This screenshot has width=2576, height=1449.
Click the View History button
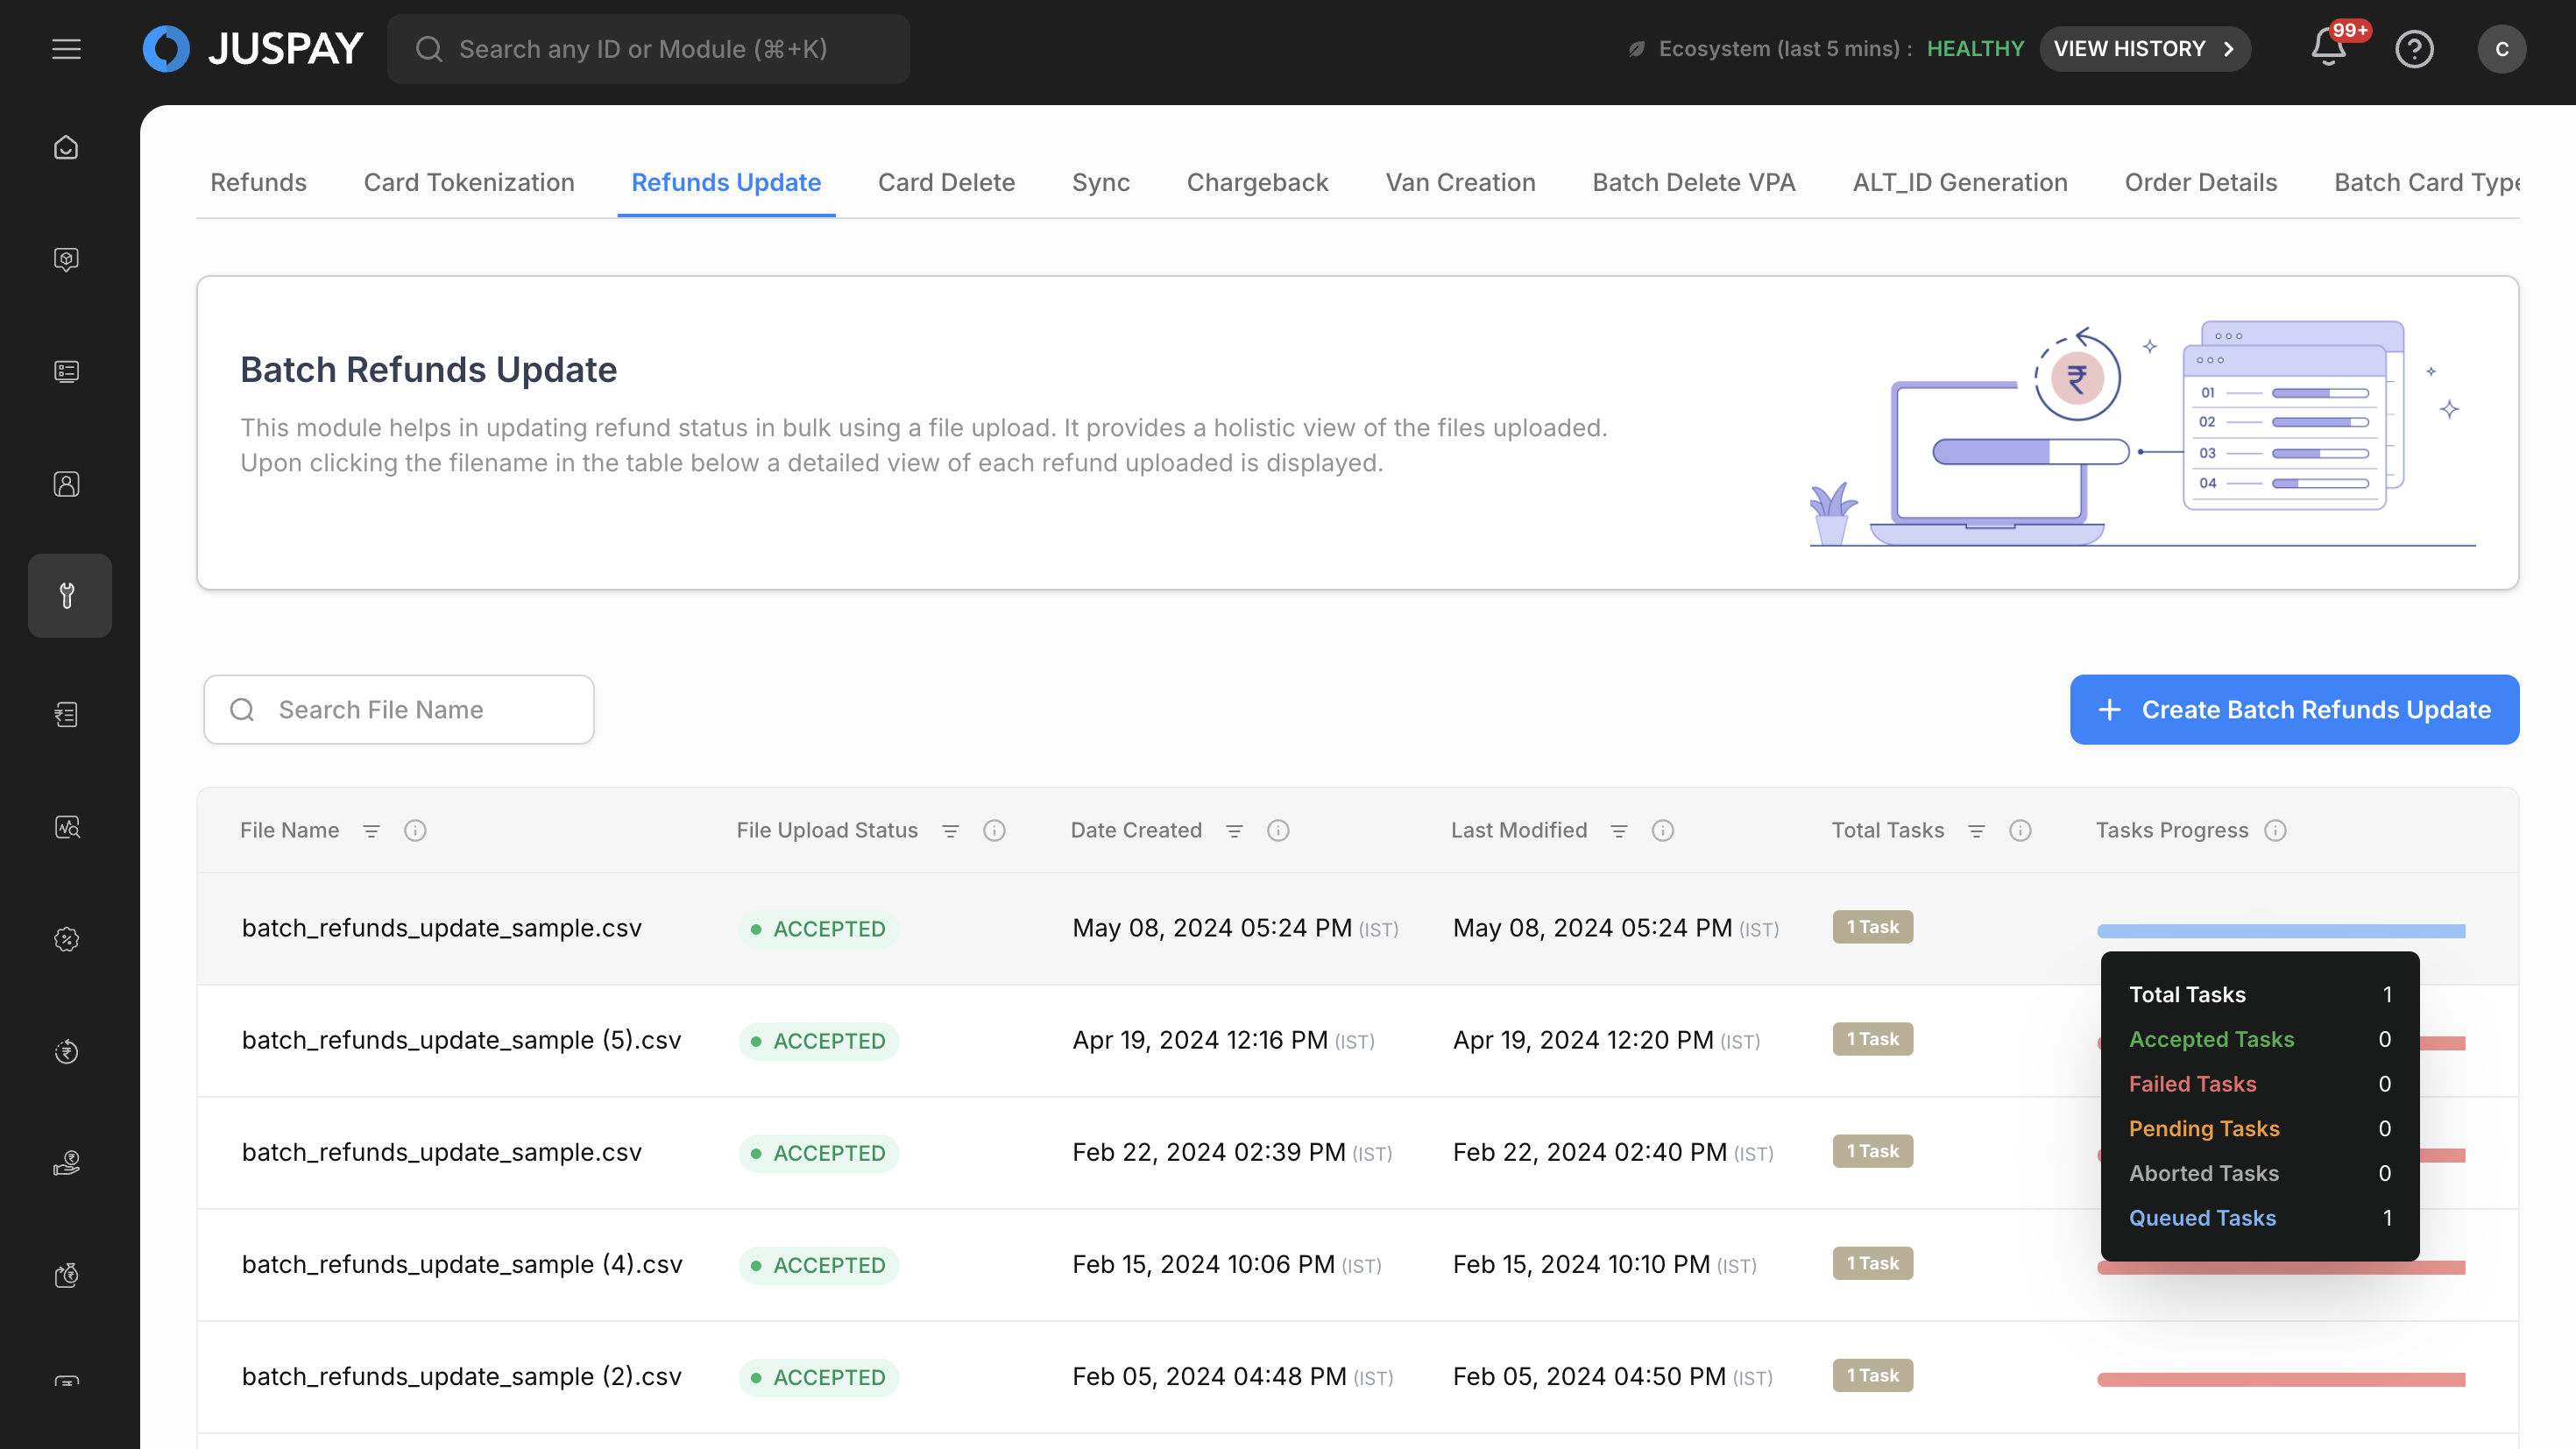(x=2144, y=49)
